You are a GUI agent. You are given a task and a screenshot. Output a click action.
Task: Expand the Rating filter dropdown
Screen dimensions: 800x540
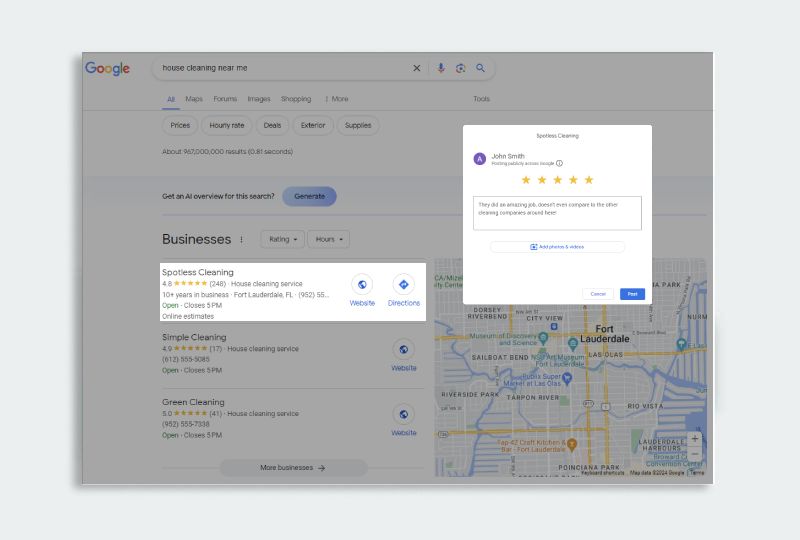pyautogui.click(x=283, y=239)
